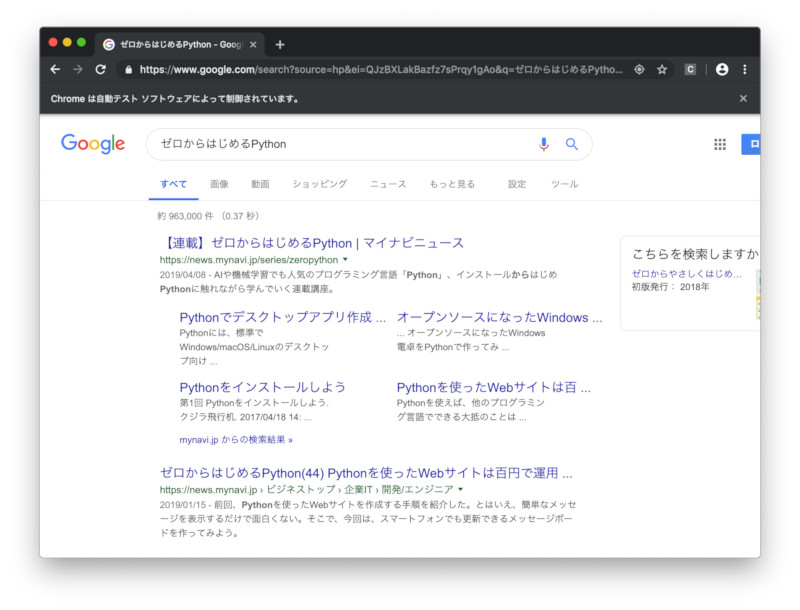Bookmark this page with the star icon
This screenshot has width=800, height=610.
[x=662, y=69]
